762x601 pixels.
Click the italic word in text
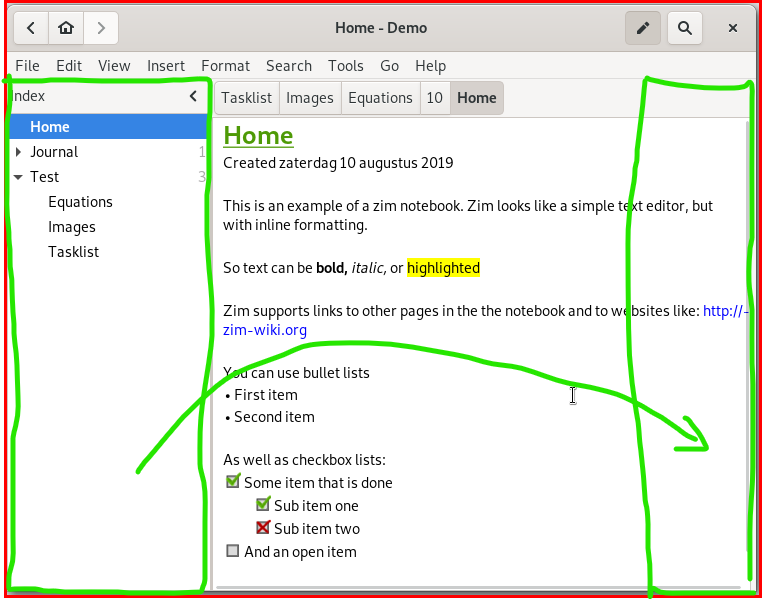tap(368, 268)
